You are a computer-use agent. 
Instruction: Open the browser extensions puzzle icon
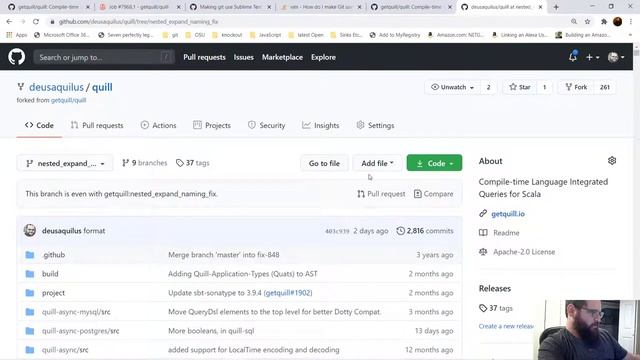click(604, 22)
